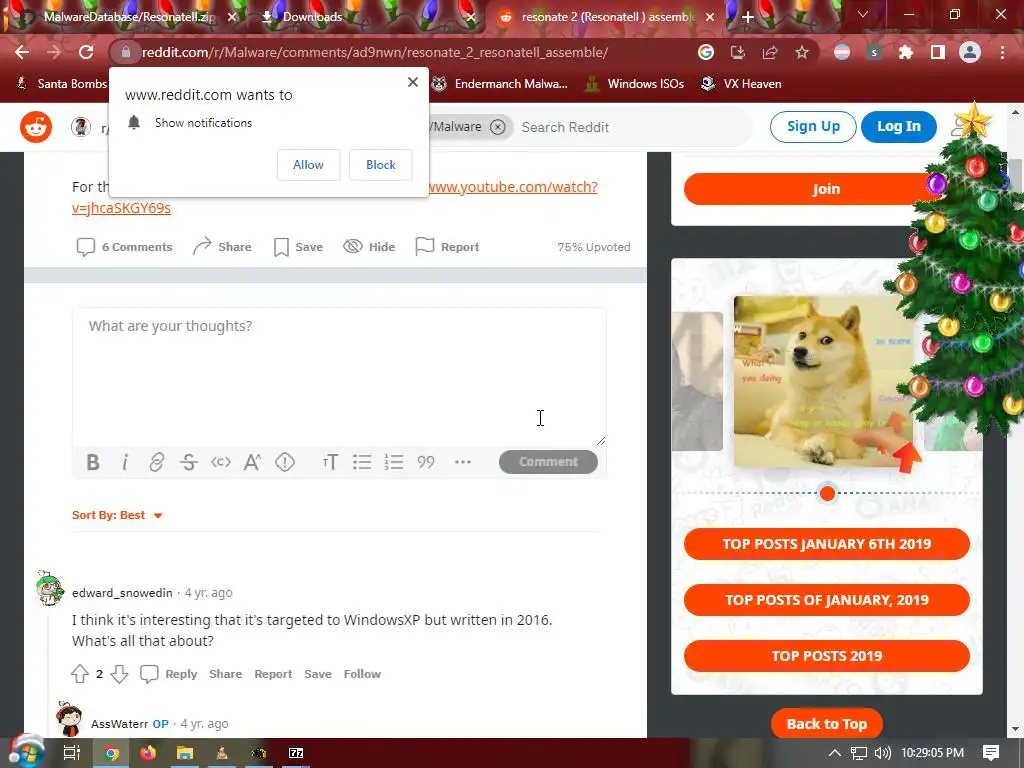Open Firefox from the taskbar

[x=148, y=753]
